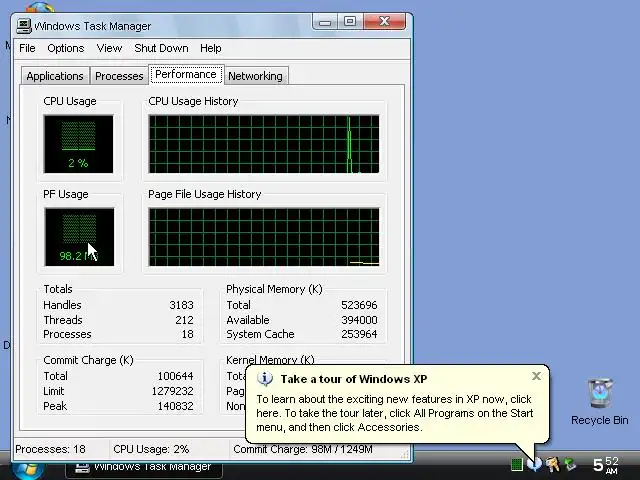Switch to the Processes tab
640x480 pixels.
pyautogui.click(x=119, y=76)
